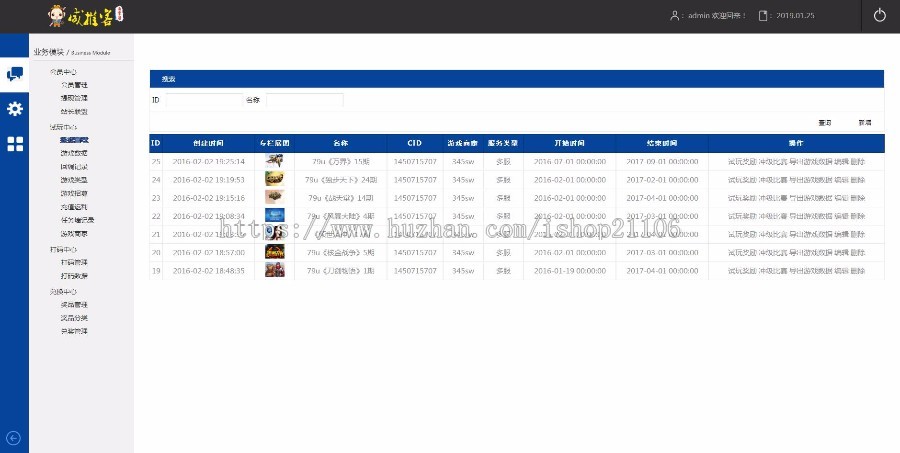Click 导出游戏数据 link in row ID 23
Screen dimensions: 900x453
pos(810,198)
